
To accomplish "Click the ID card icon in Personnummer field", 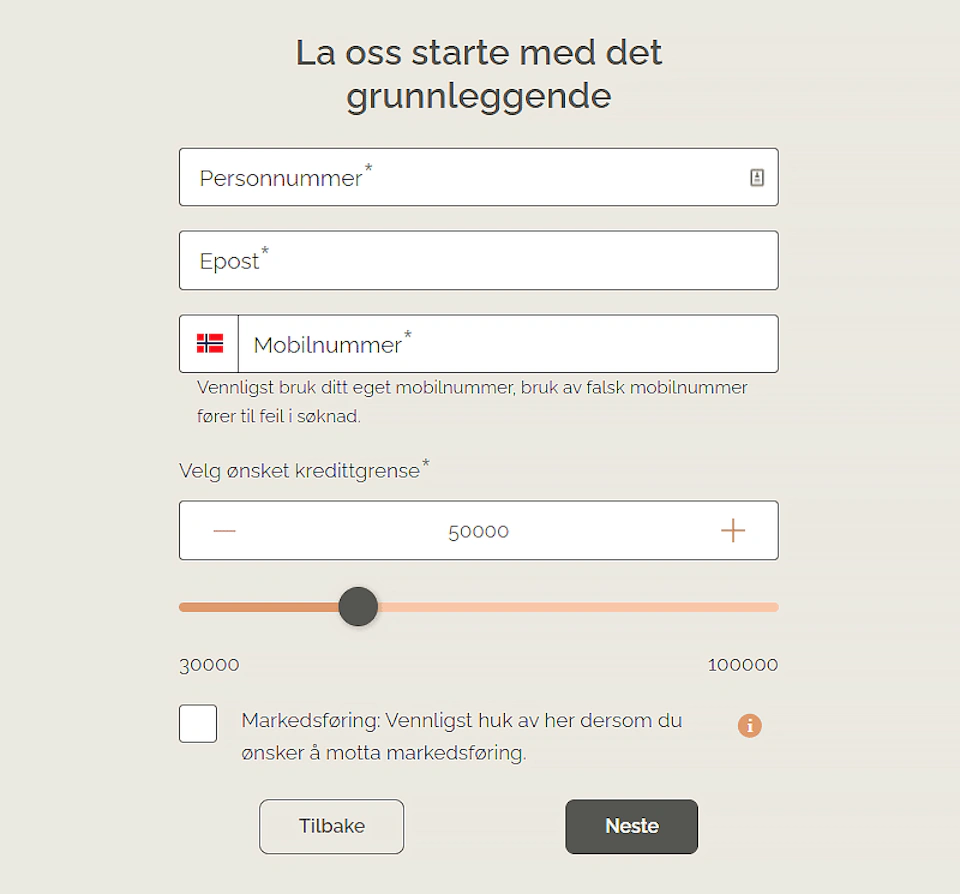I will [757, 177].
